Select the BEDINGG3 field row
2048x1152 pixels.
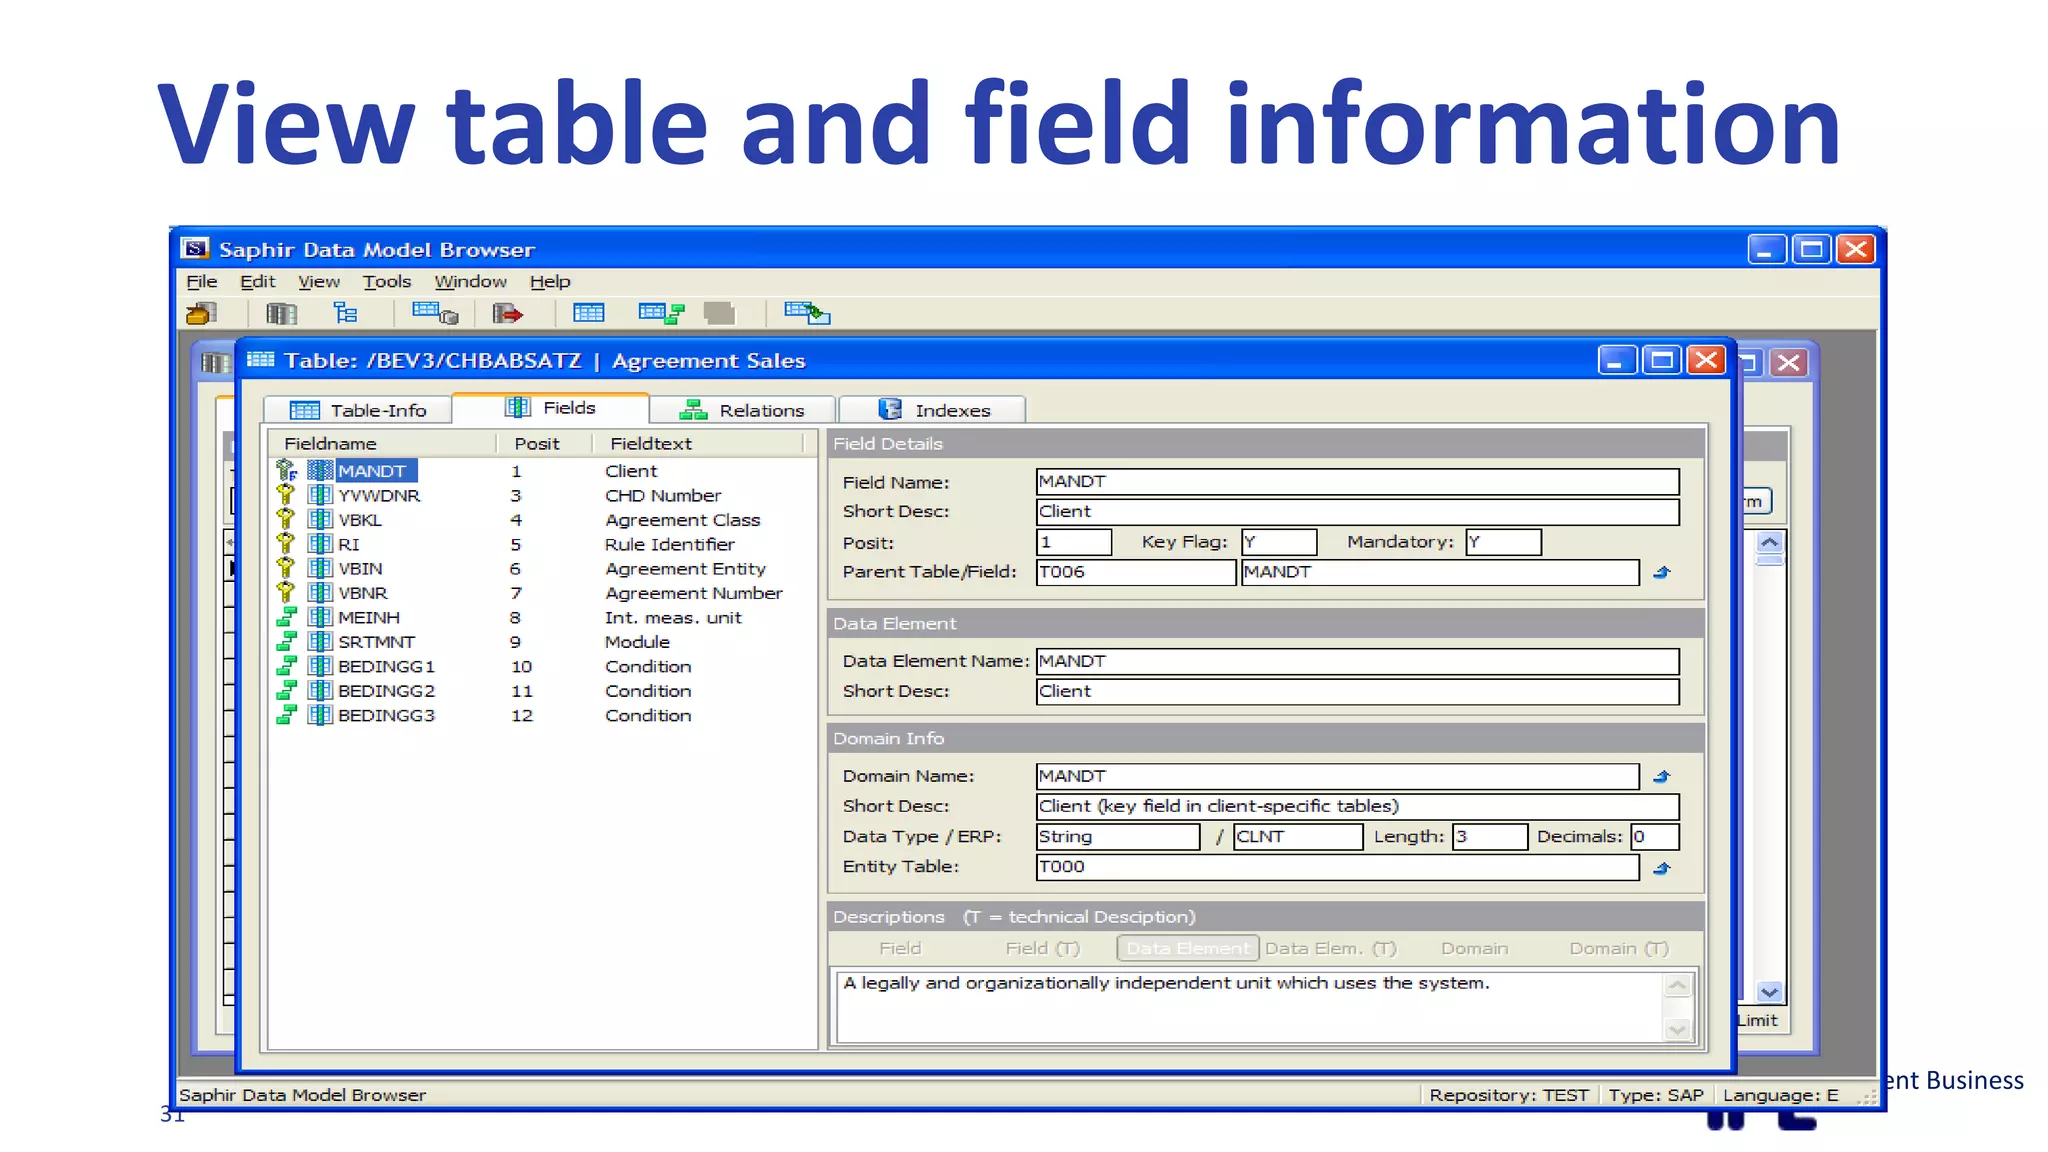pos(543,716)
